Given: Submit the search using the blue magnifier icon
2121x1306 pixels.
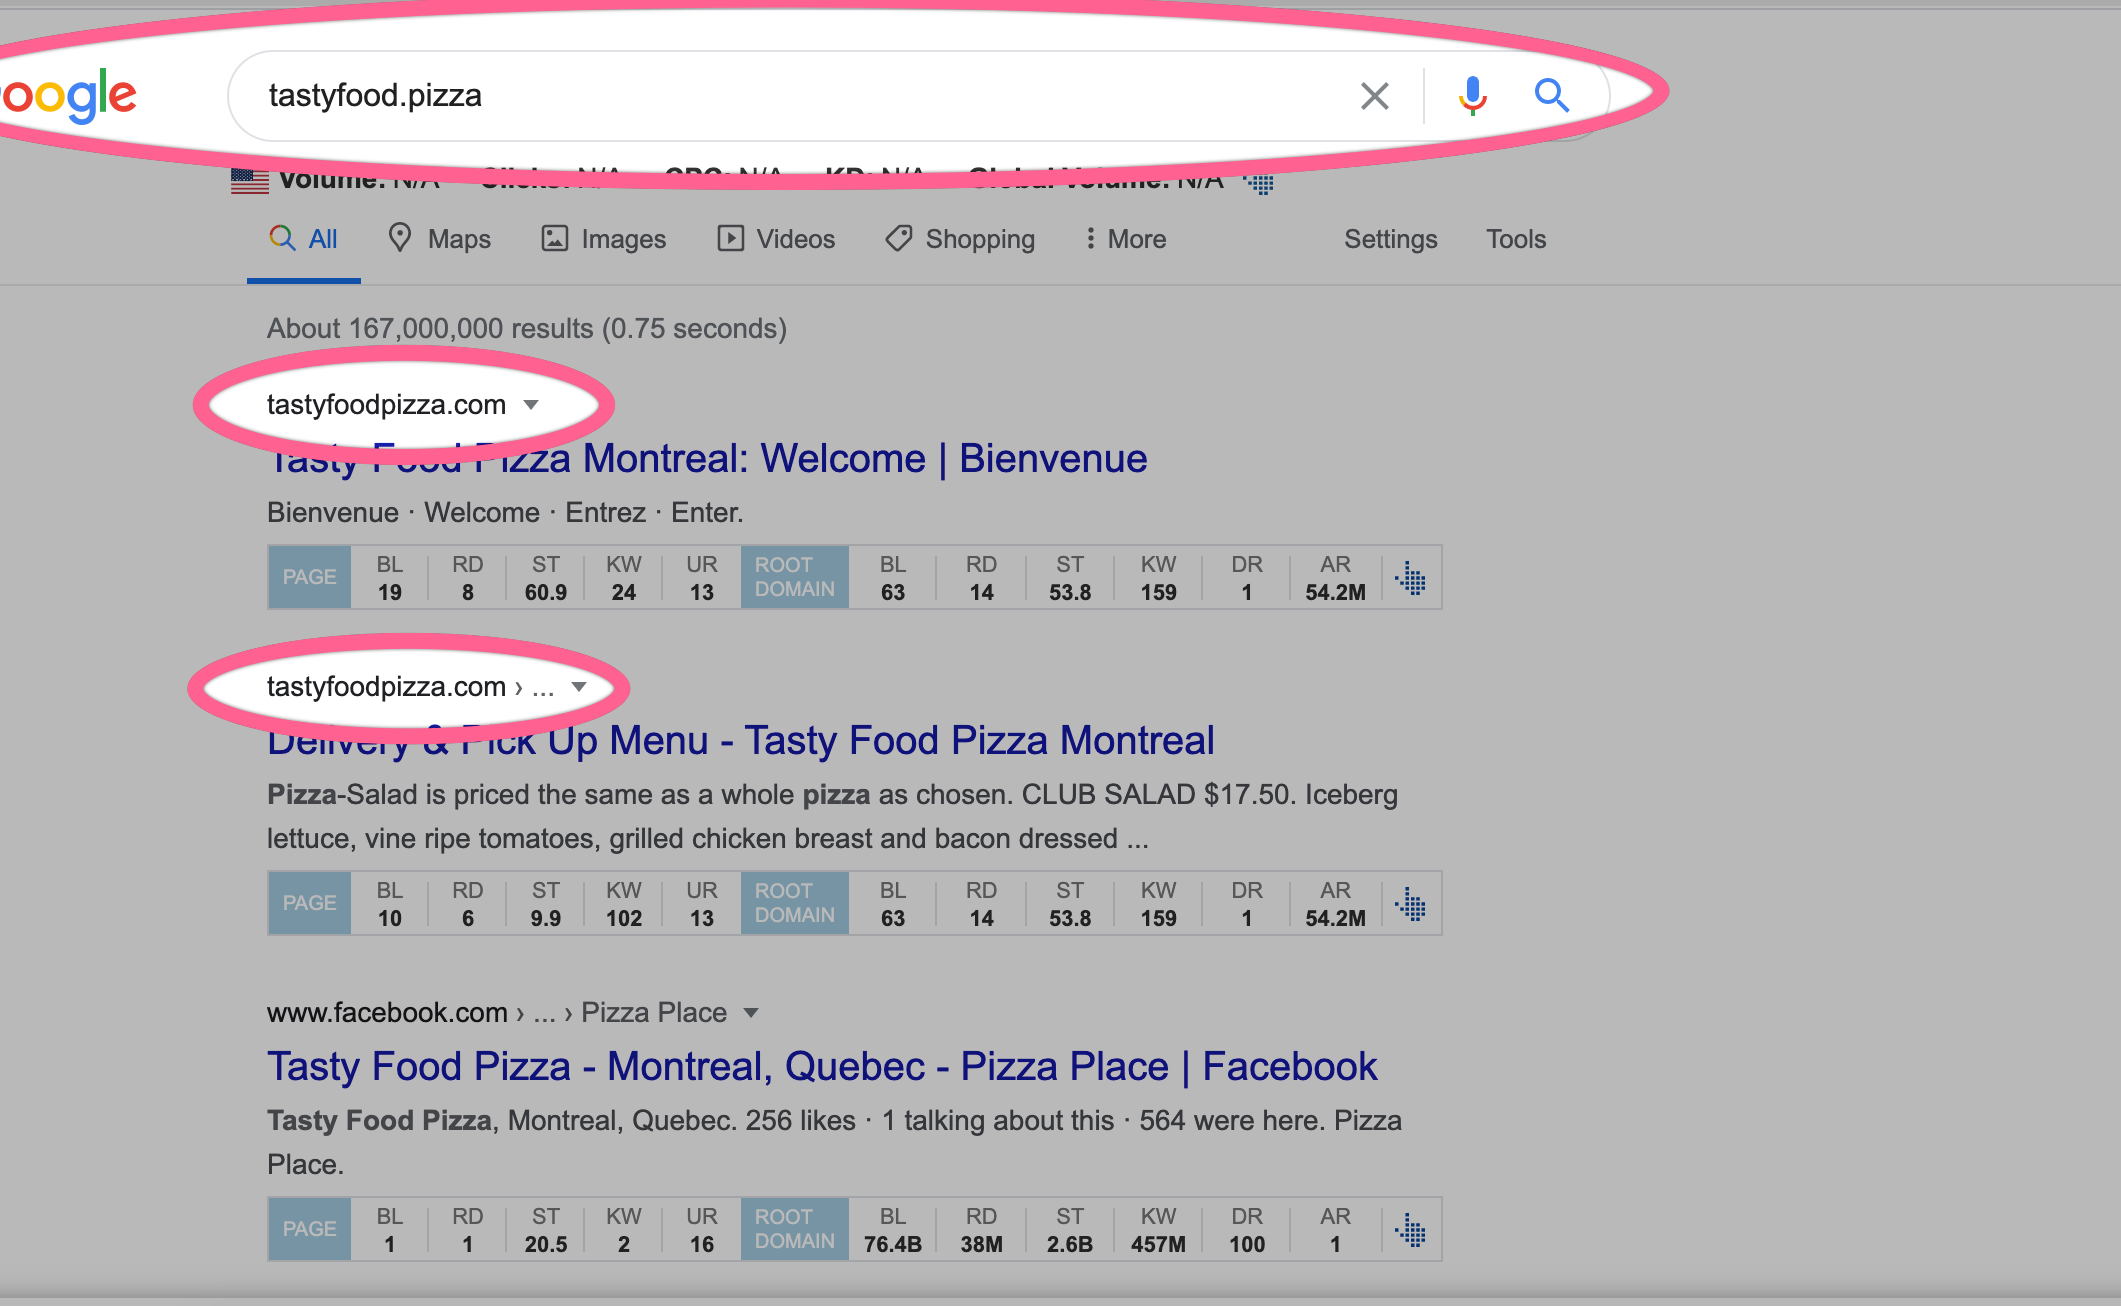Looking at the screenshot, I should click(x=1552, y=95).
